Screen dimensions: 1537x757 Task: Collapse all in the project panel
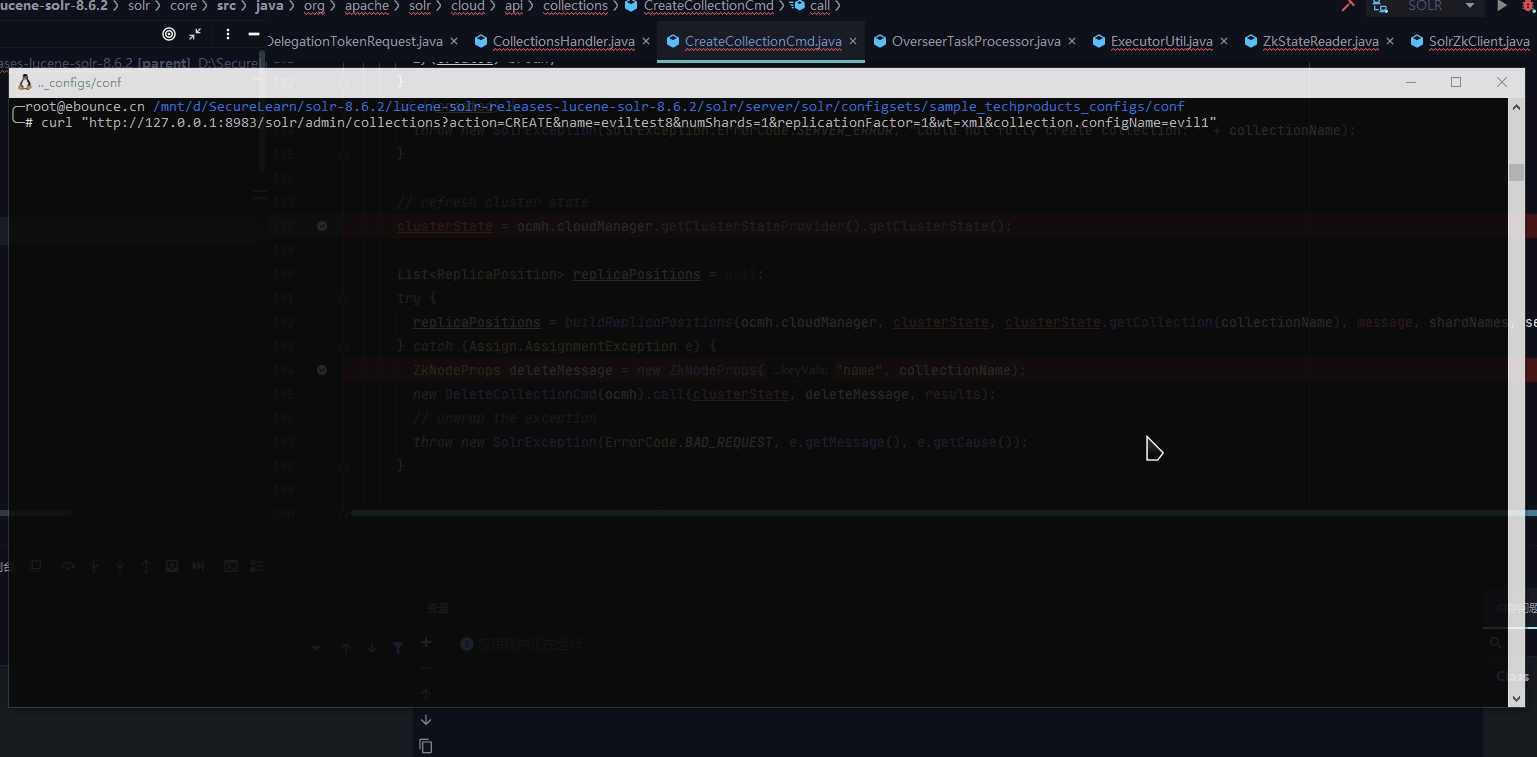click(195, 34)
